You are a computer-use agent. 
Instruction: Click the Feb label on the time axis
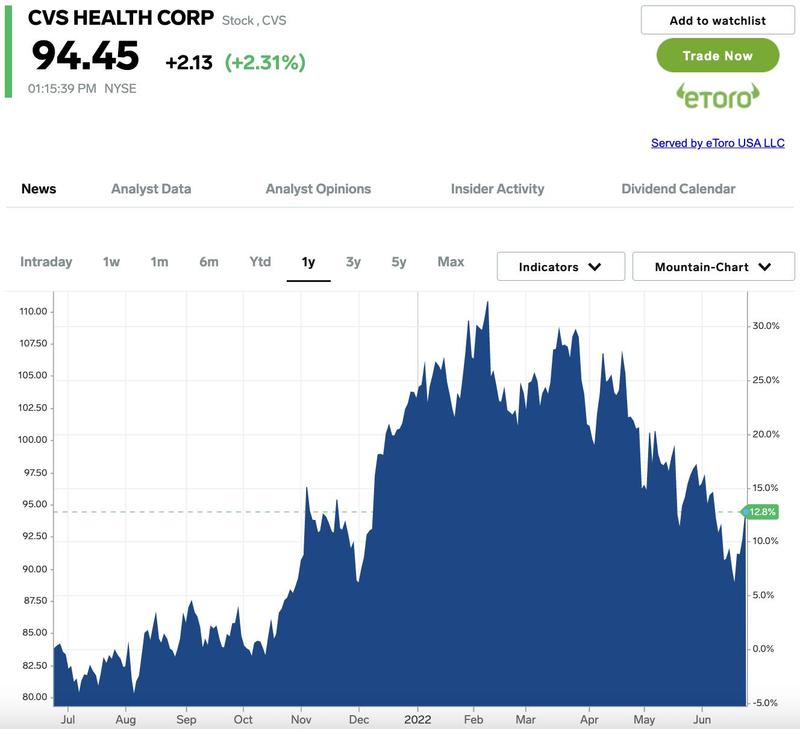473,719
